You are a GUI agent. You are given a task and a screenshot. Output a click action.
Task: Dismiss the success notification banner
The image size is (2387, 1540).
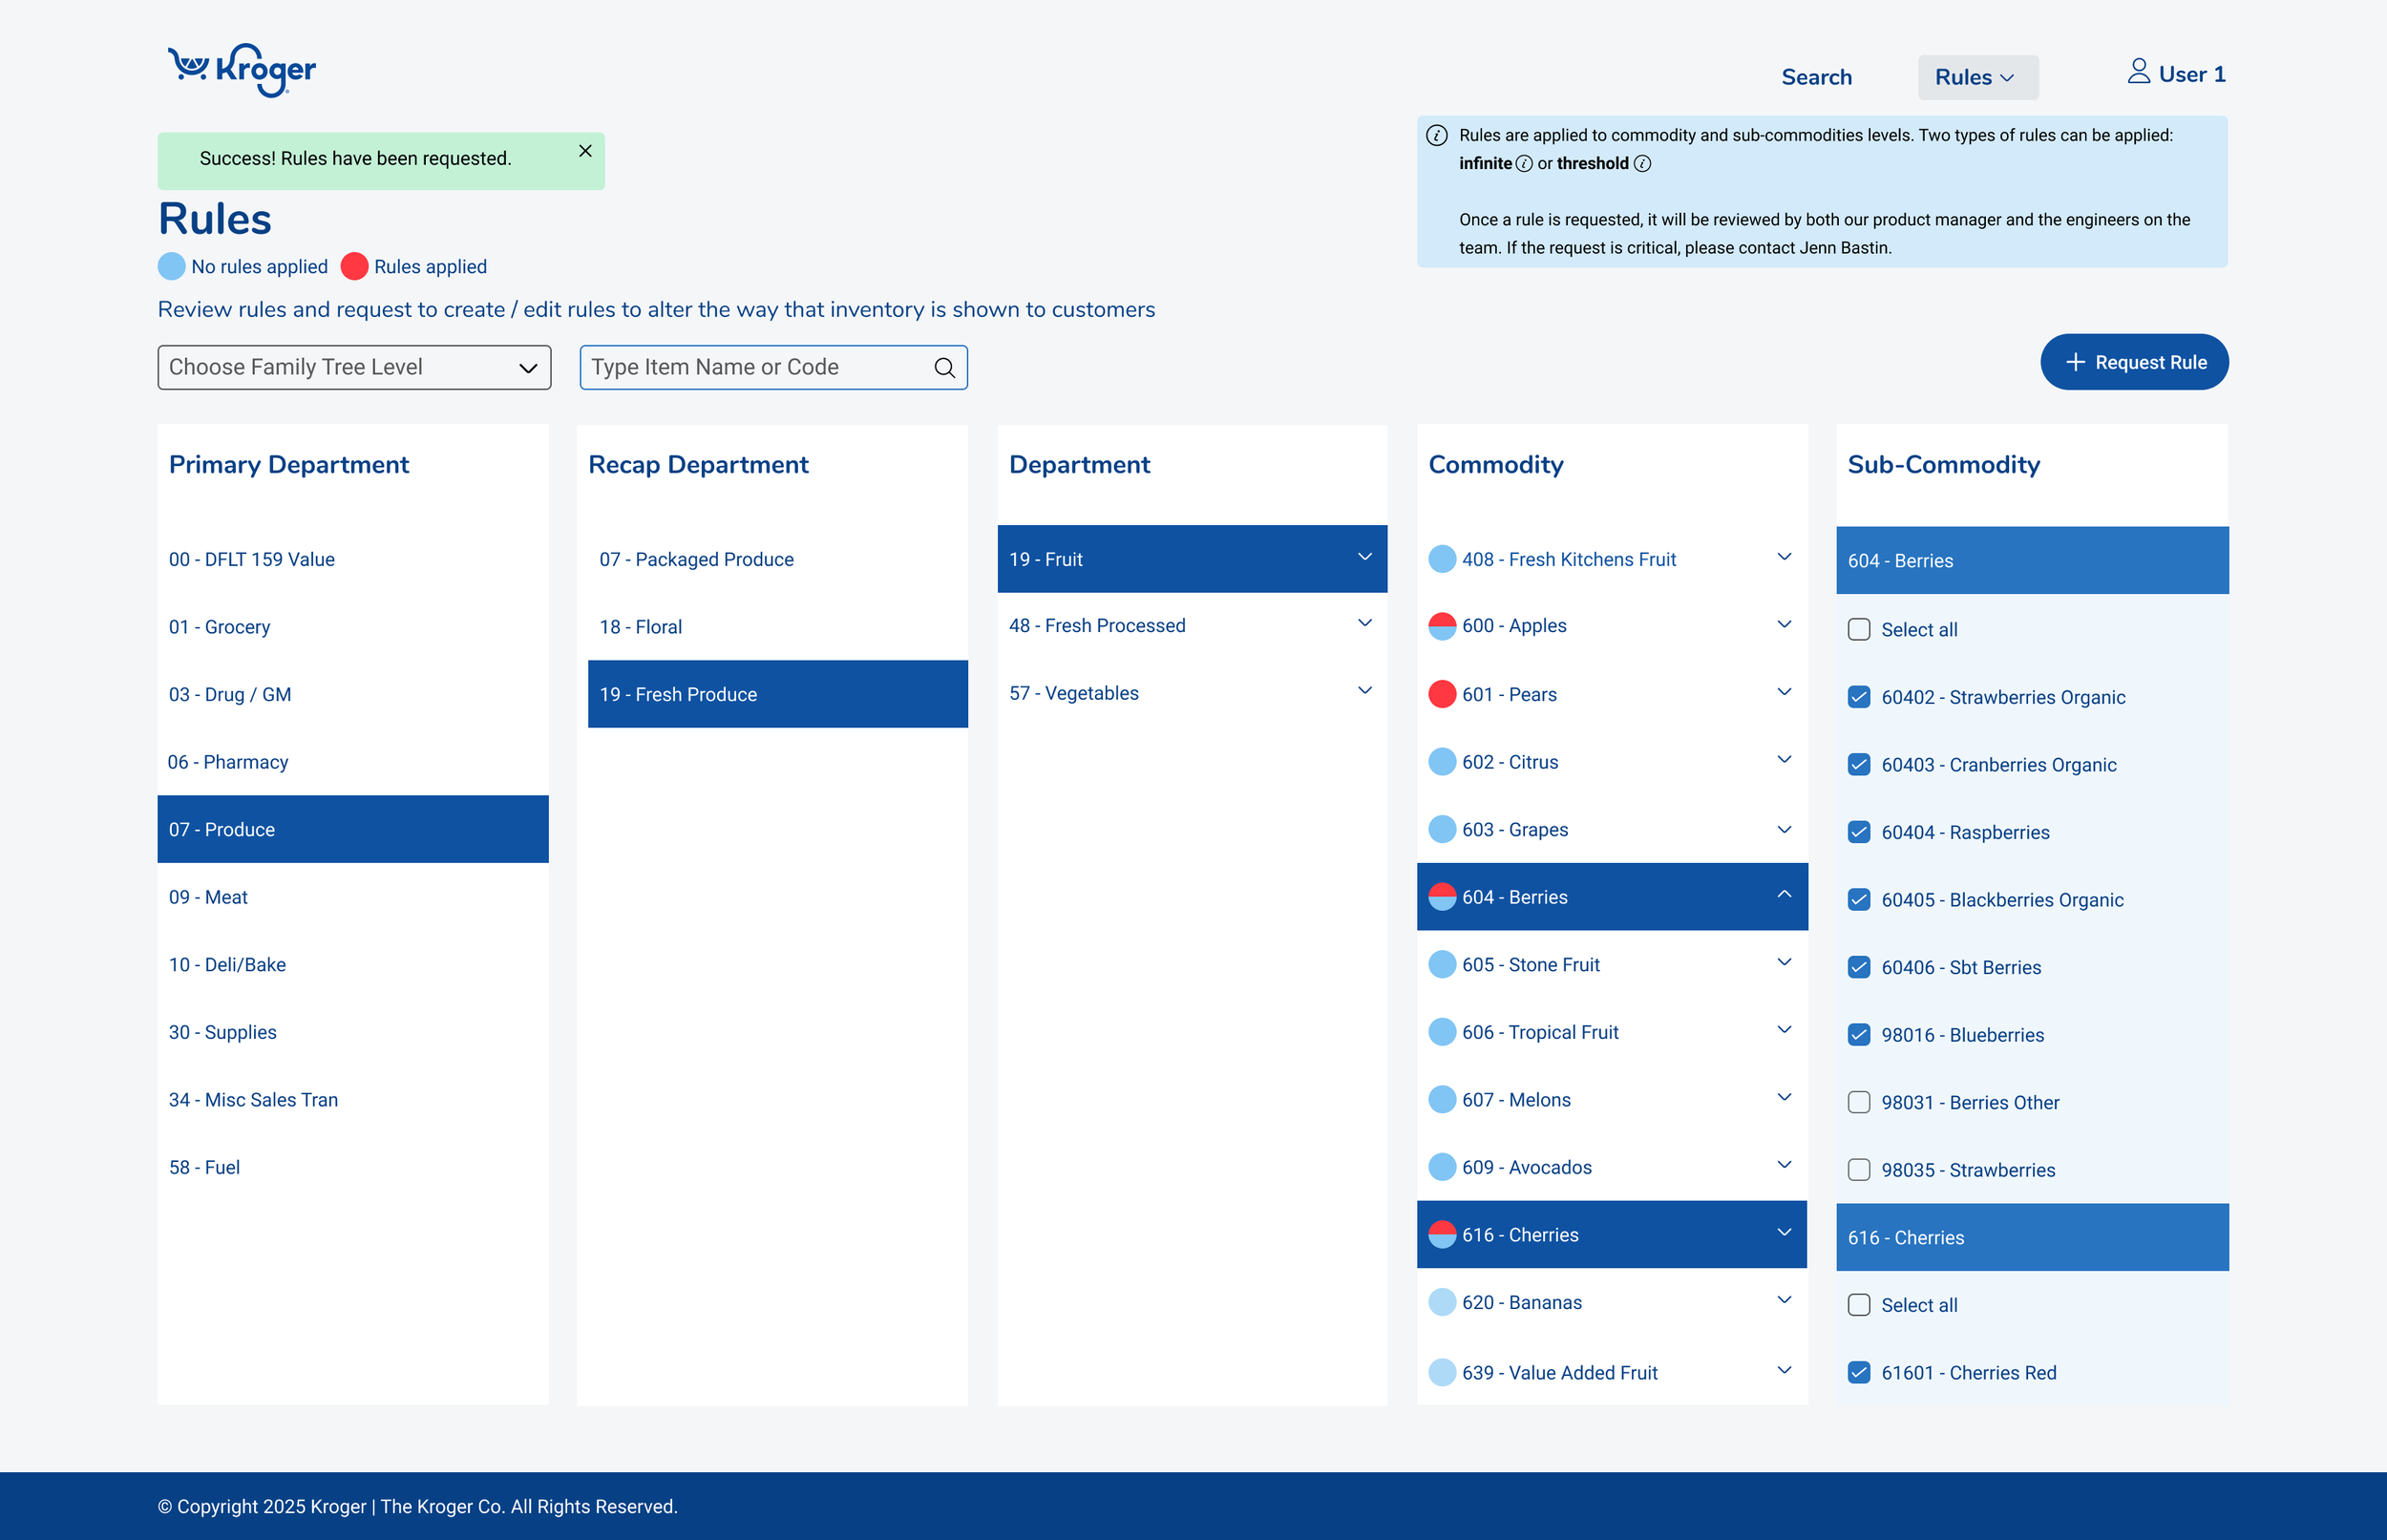tap(585, 151)
